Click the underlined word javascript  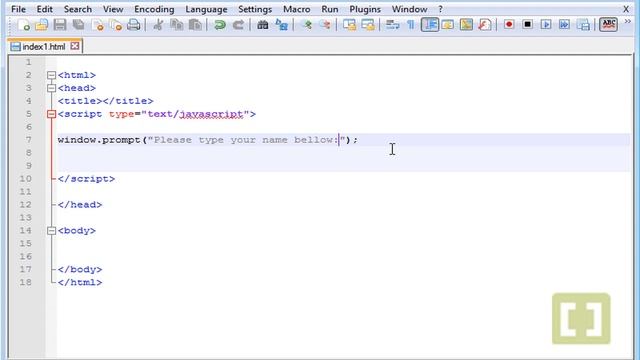coord(211,114)
